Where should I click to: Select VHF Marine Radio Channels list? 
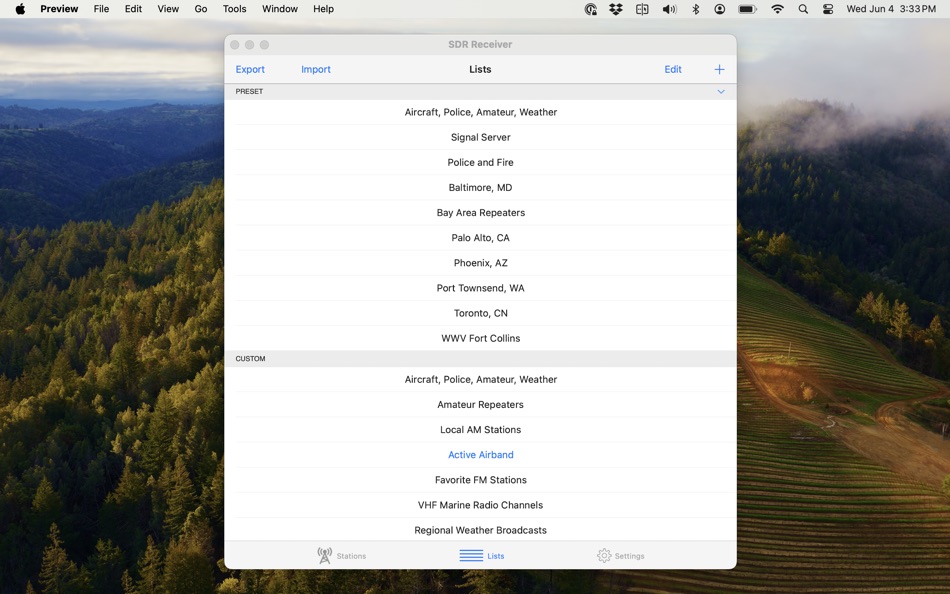[x=480, y=506]
